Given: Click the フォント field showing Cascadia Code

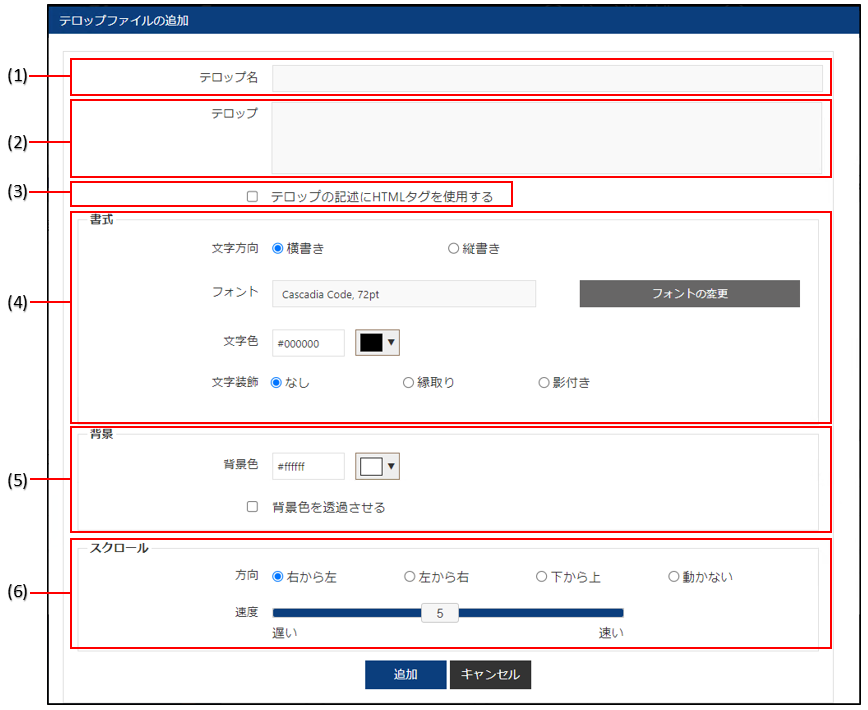Looking at the screenshot, I should (x=404, y=294).
